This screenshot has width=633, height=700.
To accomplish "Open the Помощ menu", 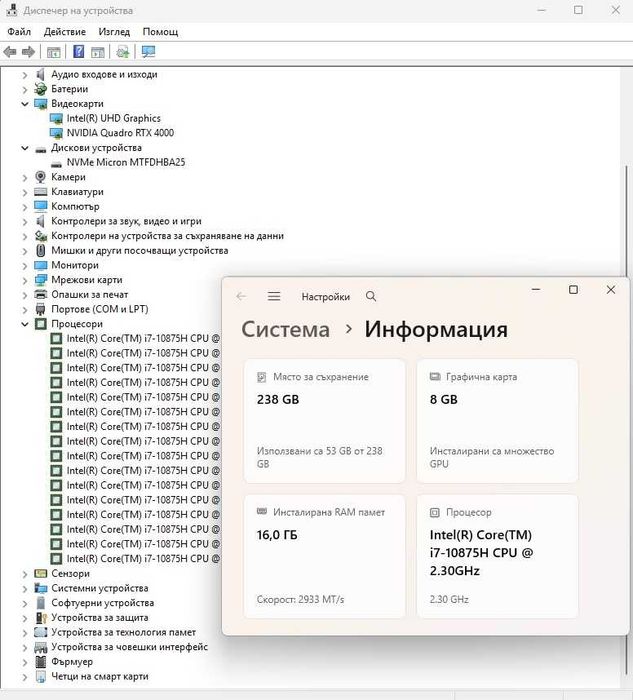I will coord(160,32).
